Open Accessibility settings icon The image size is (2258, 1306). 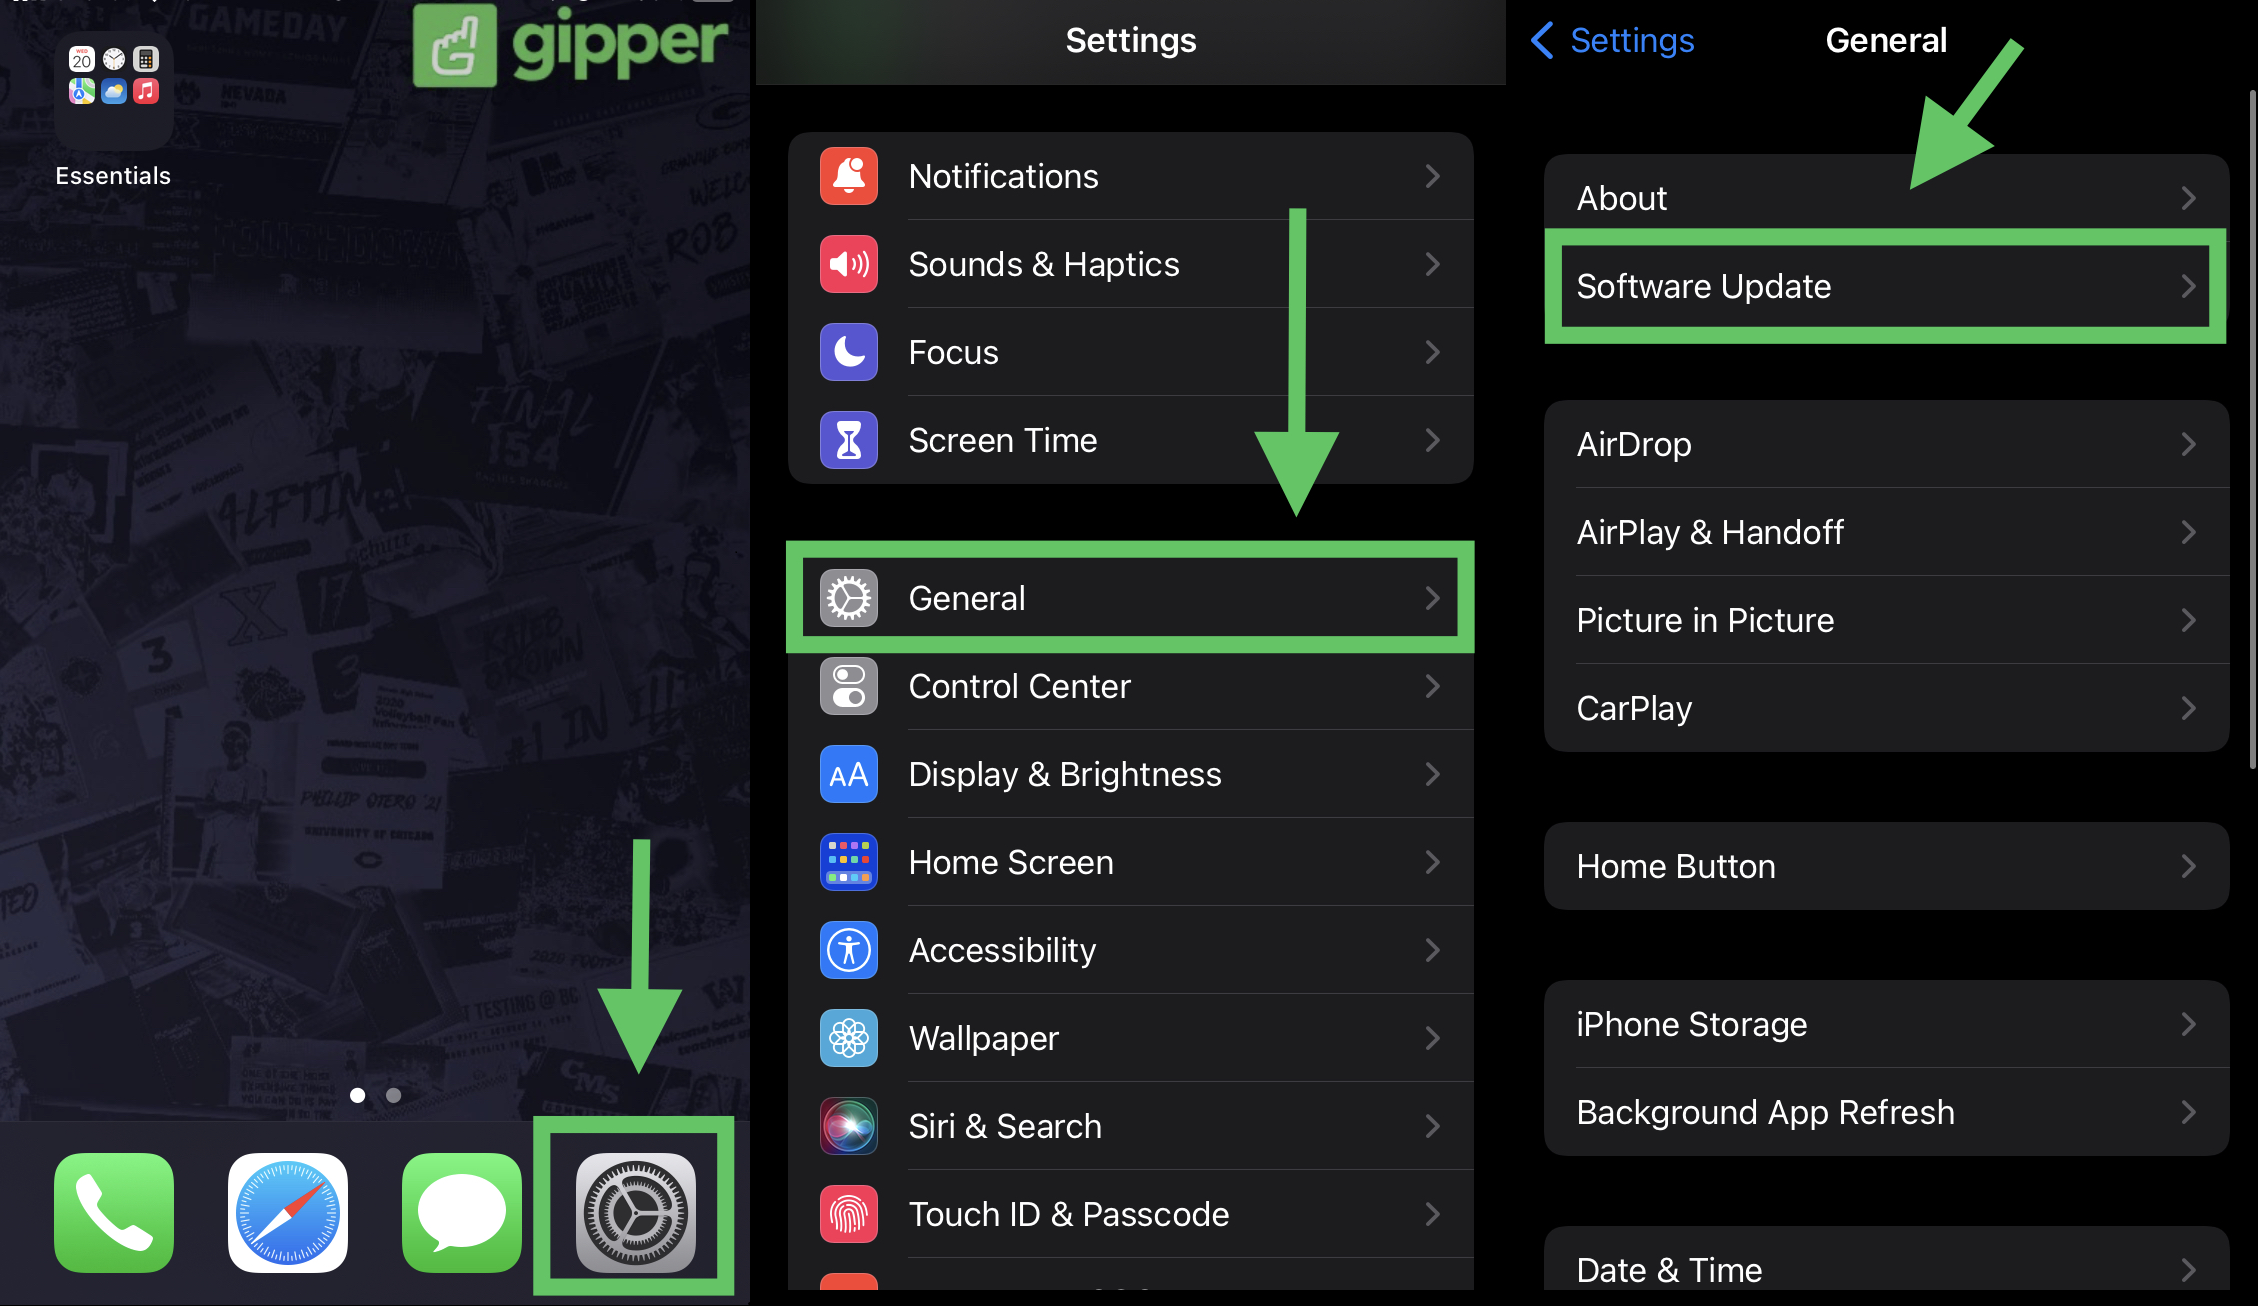(x=850, y=948)
